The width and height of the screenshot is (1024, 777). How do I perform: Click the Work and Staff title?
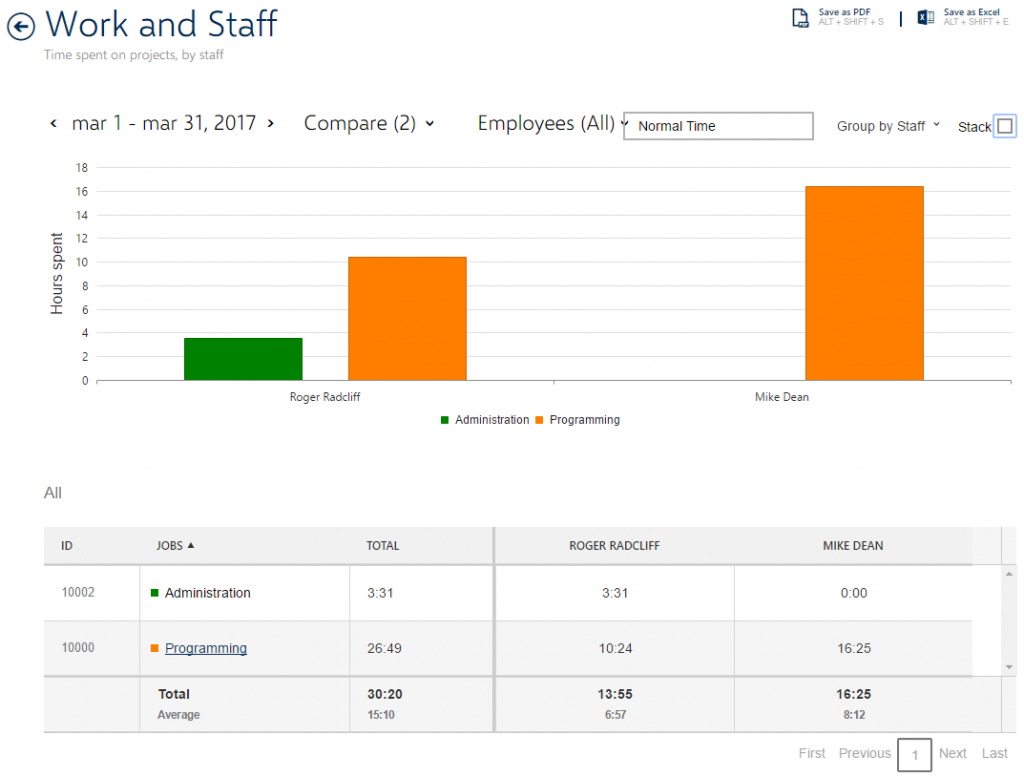pos(161,24)
